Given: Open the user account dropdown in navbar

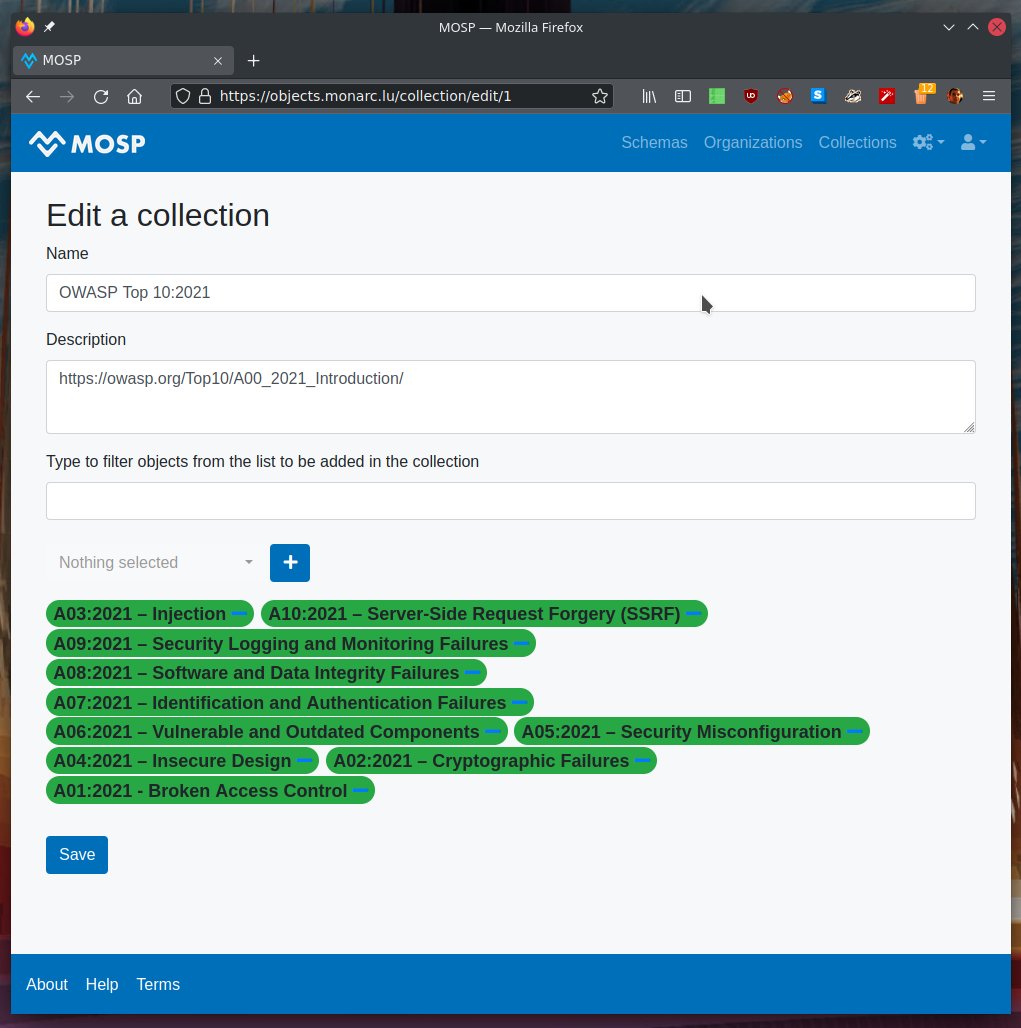Looking at the screenshot, I should 973,142.
